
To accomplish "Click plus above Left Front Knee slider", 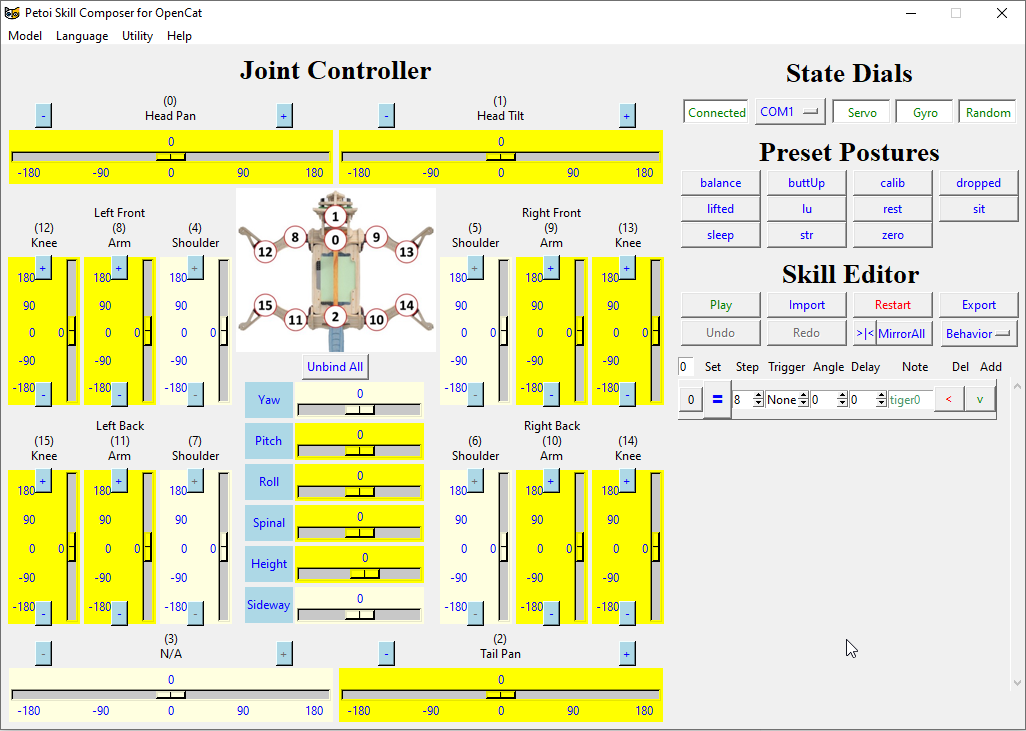I will coord(43,268).
